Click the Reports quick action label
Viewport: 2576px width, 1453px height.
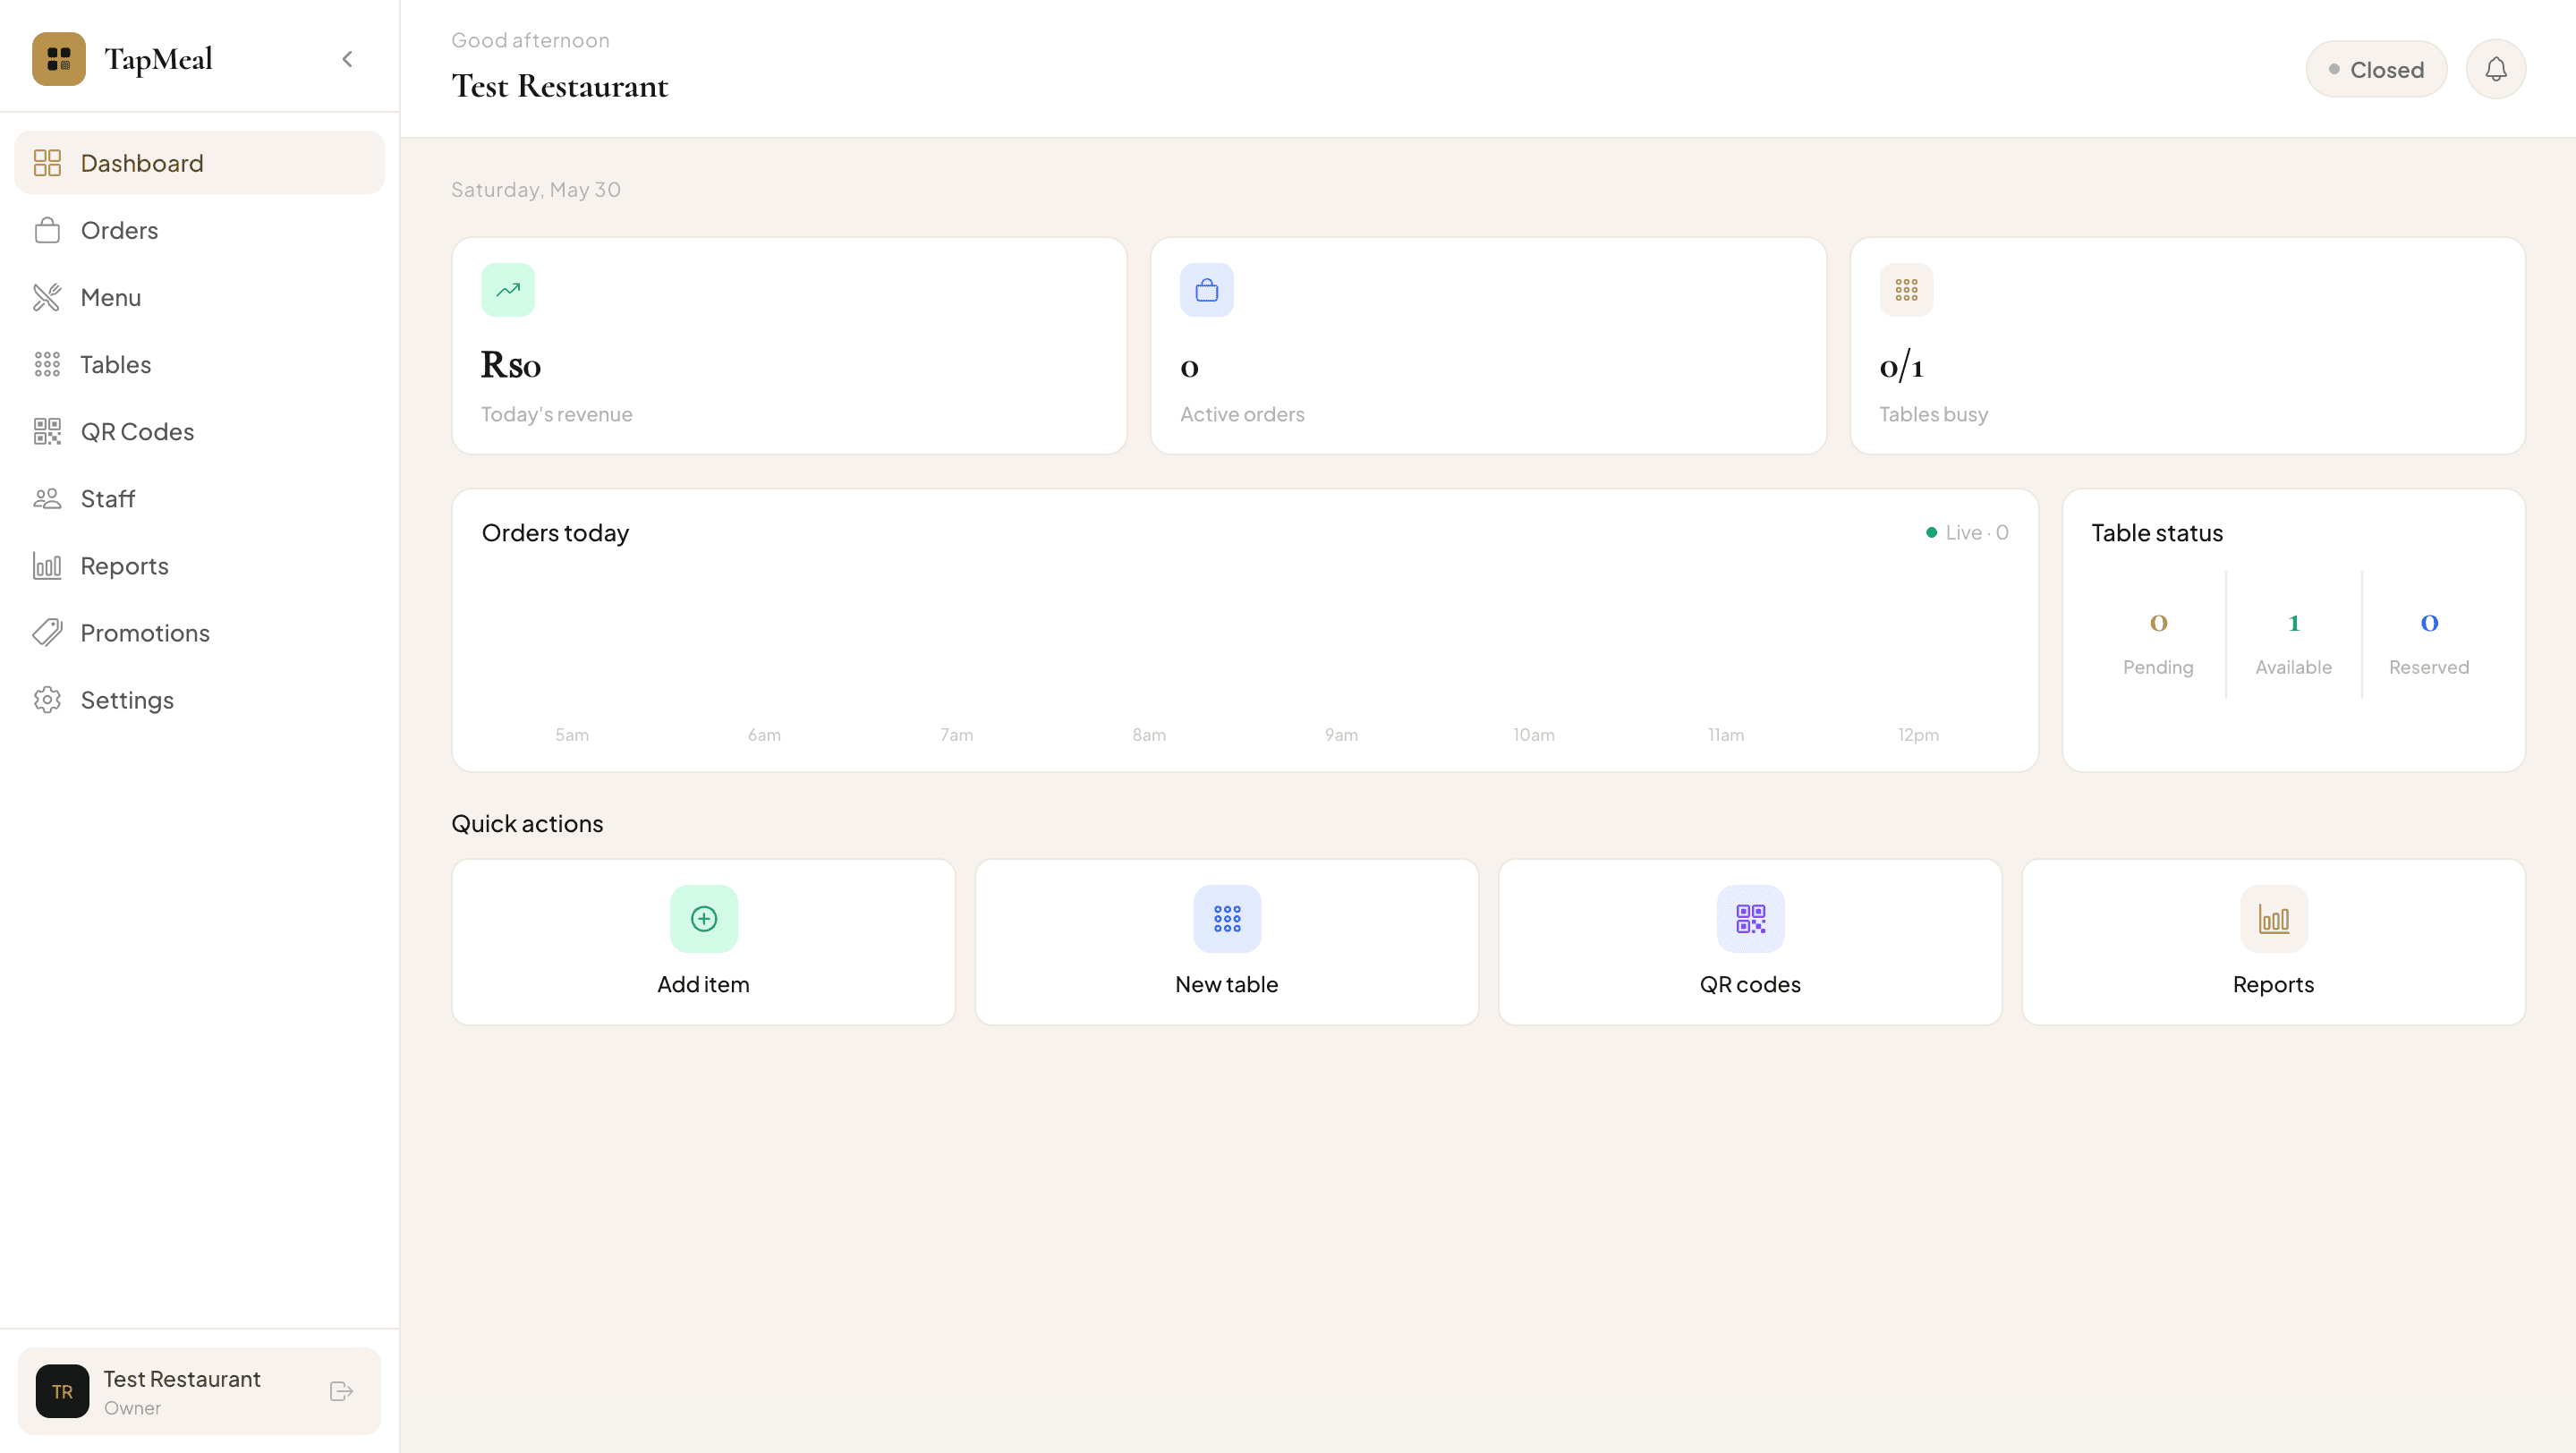pyautogui.click(x=2273, y=984)
